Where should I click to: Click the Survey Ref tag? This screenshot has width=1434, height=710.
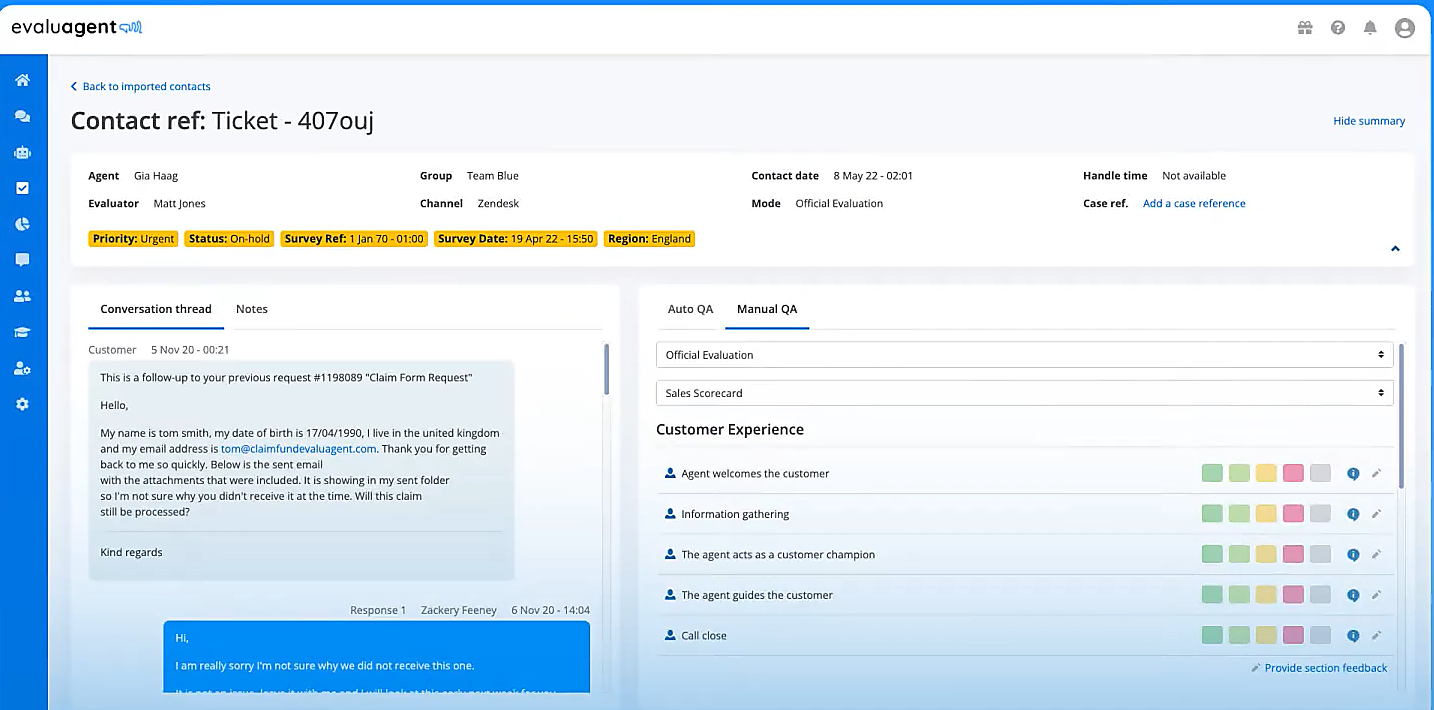click(x=354, y=239)
